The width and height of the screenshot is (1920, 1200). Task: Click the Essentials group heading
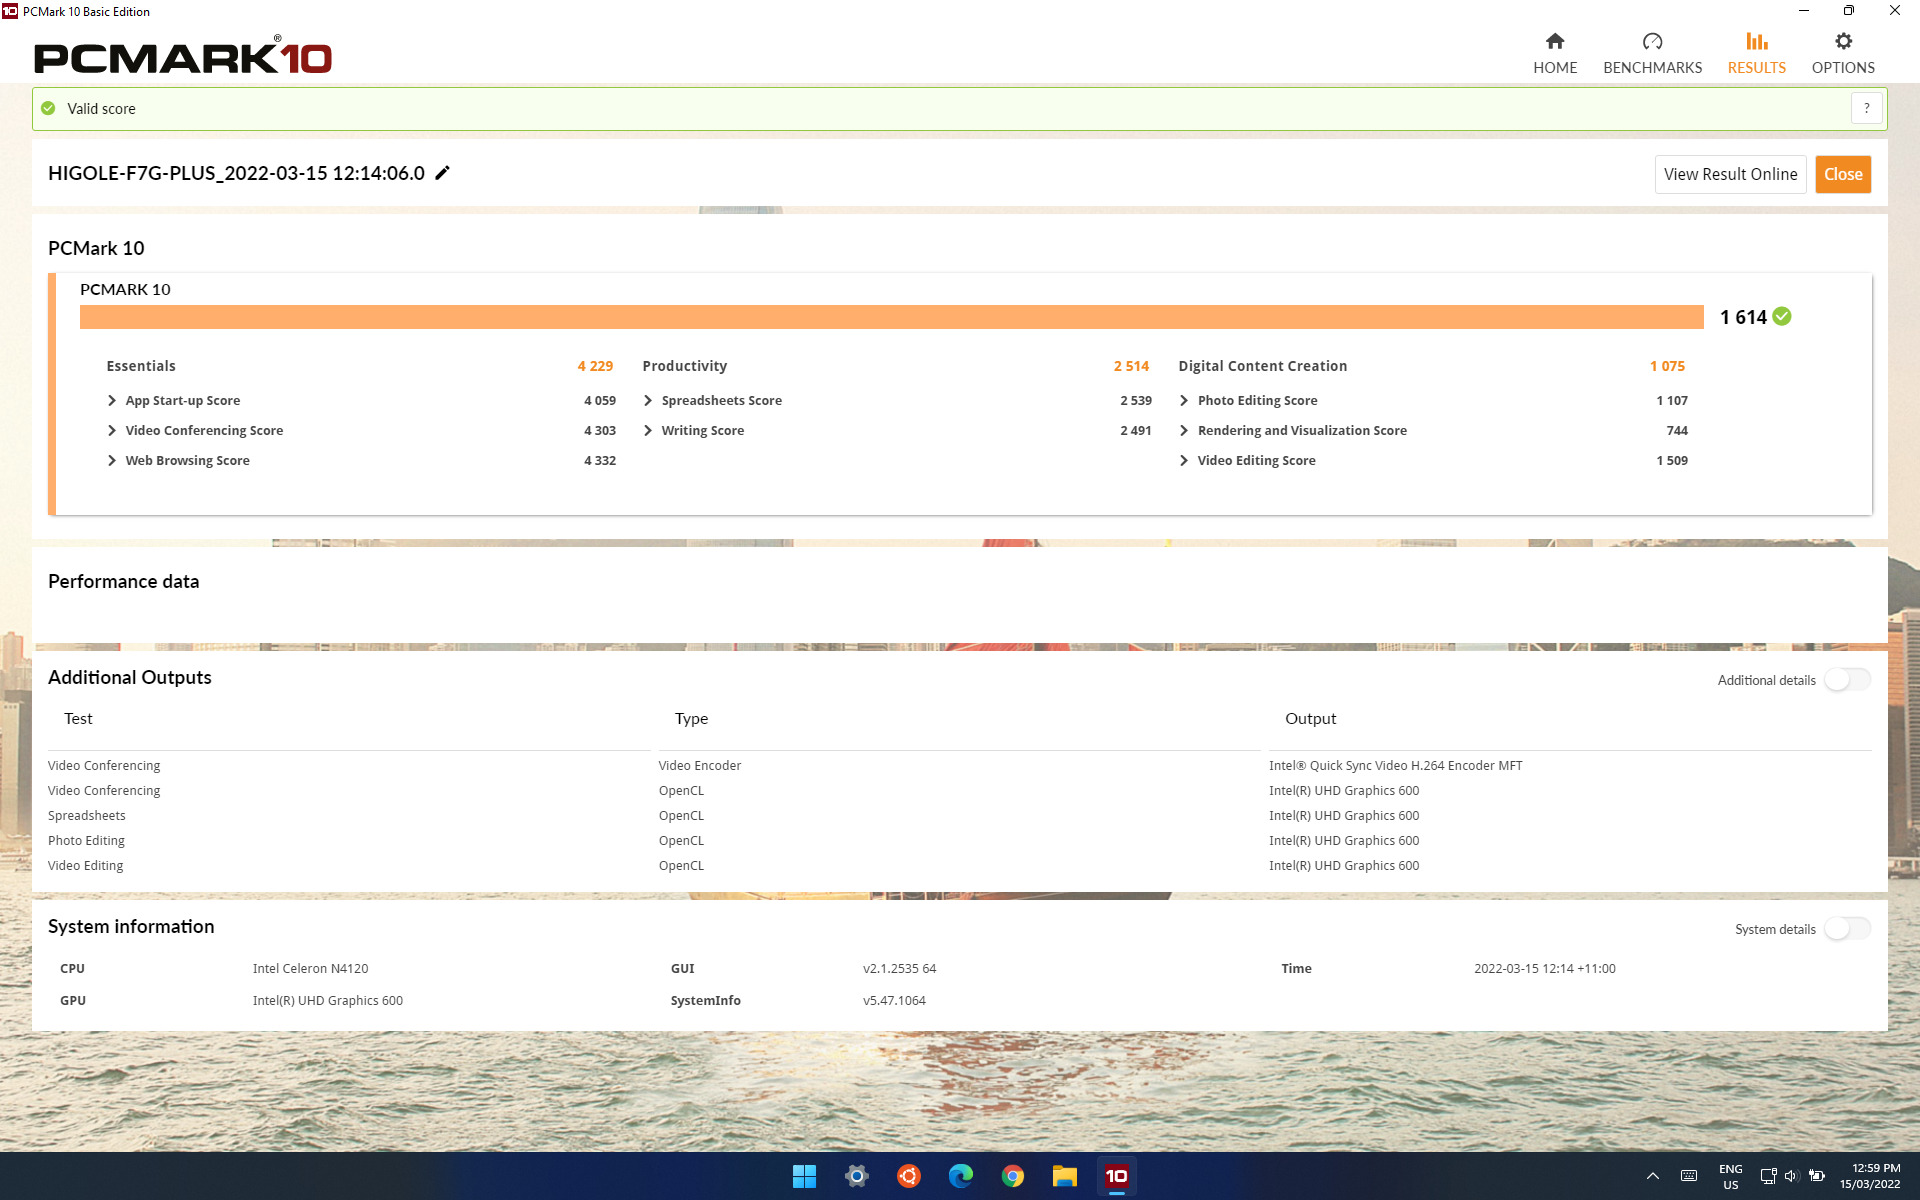click(x=141, y=366)
